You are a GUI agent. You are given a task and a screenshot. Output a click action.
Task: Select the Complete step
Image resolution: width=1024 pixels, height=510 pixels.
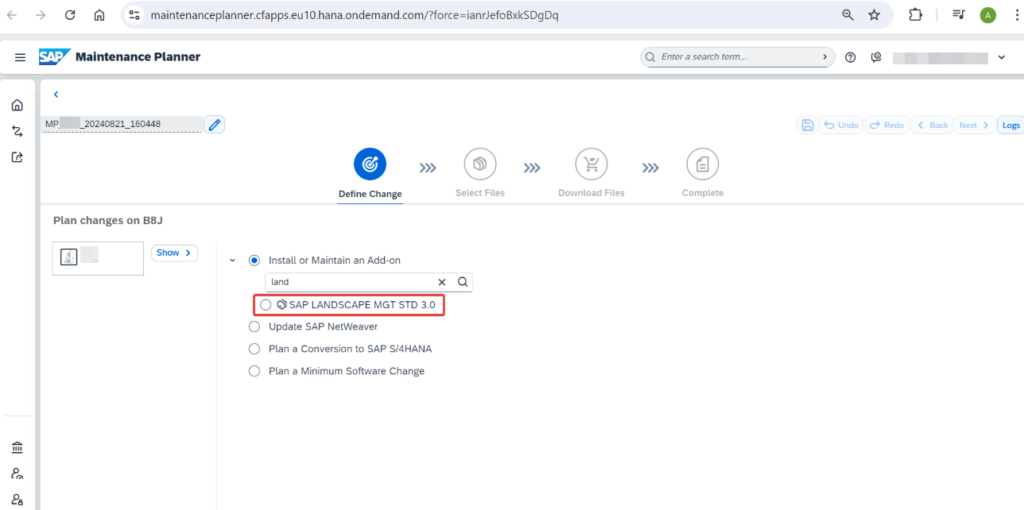tap(703, 173)
